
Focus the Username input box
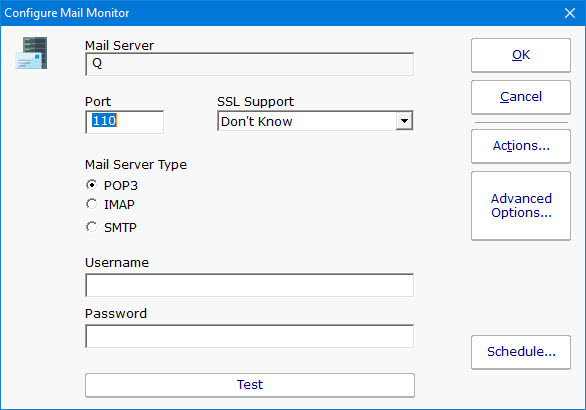pos(249,285)
